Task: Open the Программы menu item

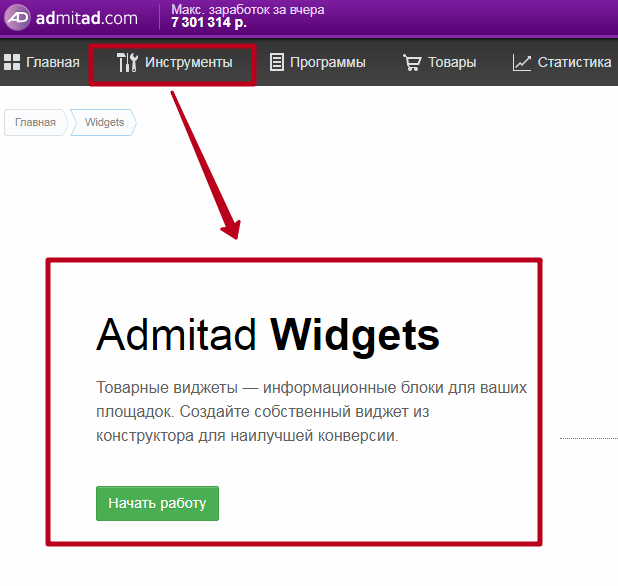Action: pyautogui.click(x=318, y=62)
